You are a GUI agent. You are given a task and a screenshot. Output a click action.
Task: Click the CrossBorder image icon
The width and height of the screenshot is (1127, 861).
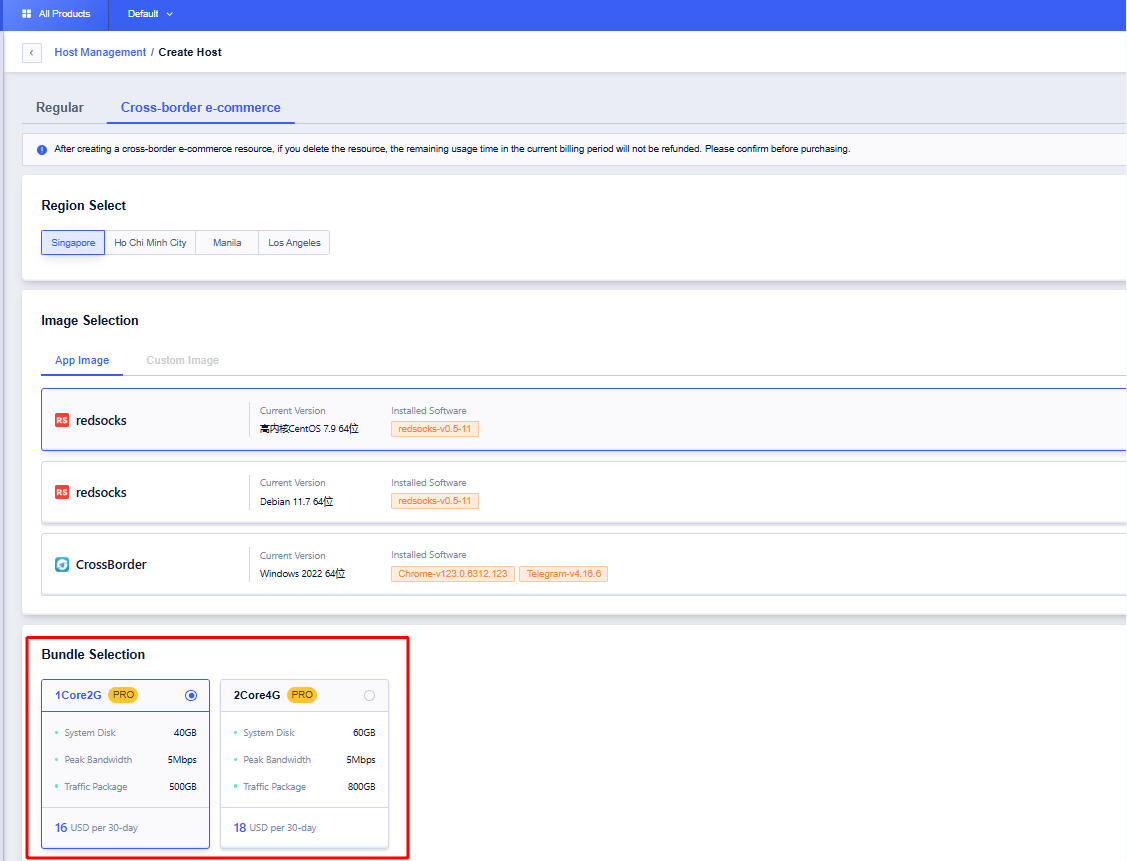[x=62, y=564]
